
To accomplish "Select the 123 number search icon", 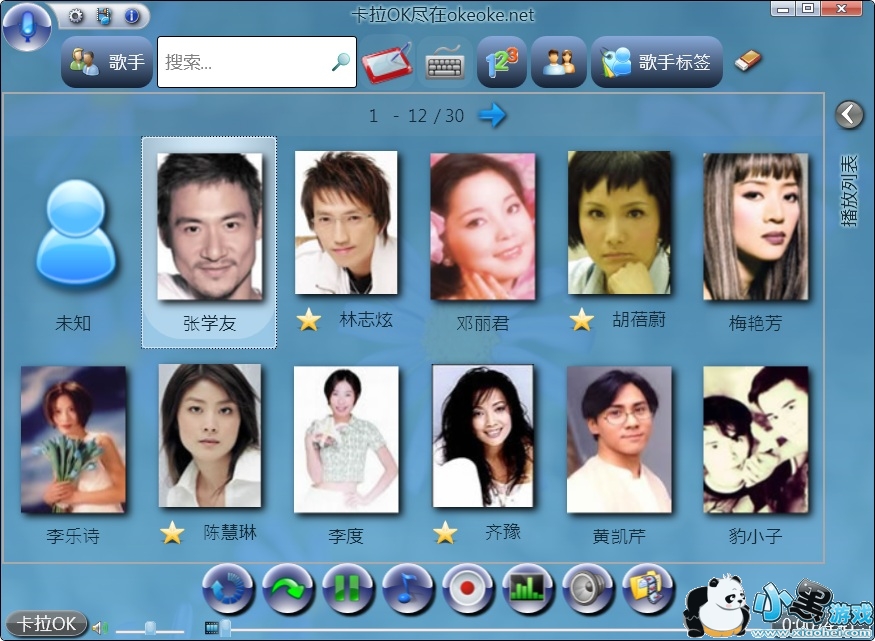I will pyautogui.click(x=502, y=62).
